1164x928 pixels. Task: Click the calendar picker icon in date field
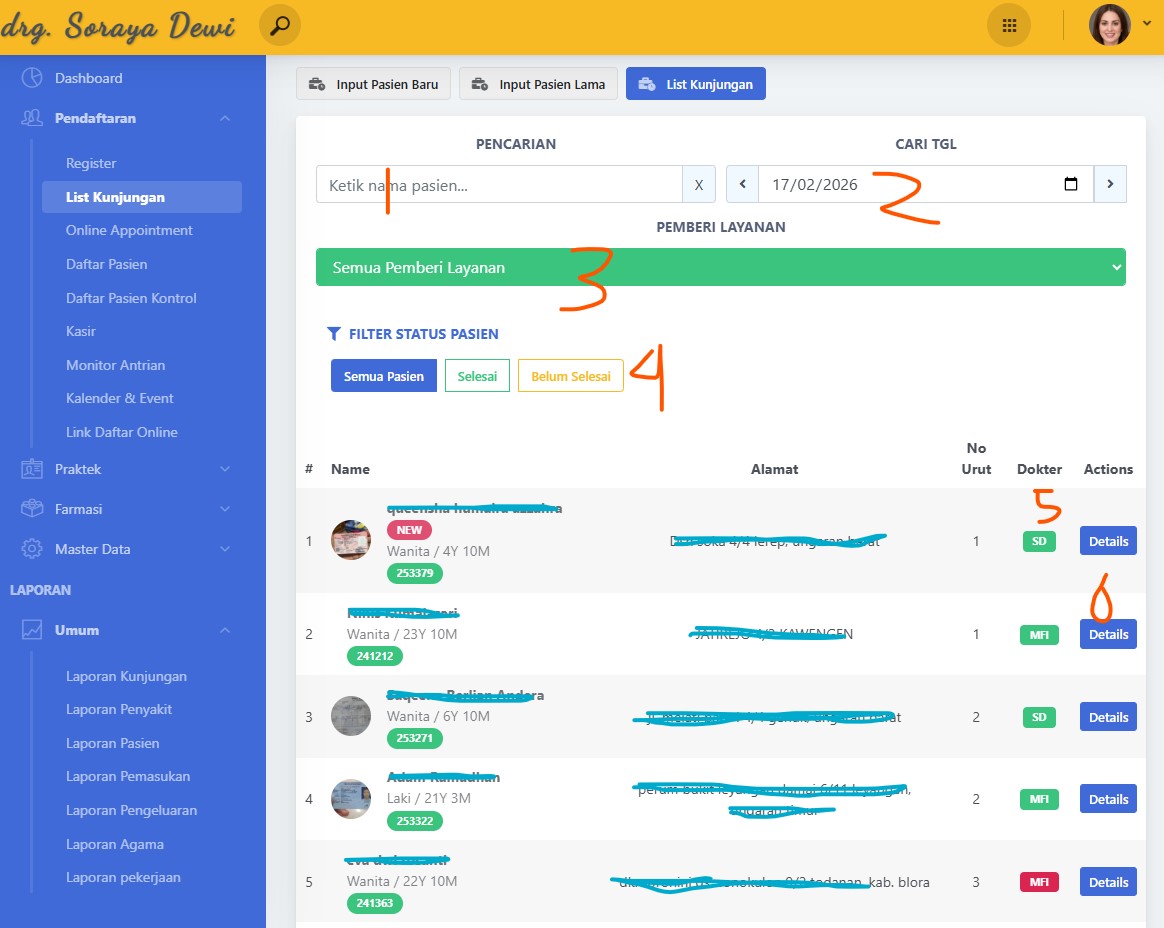point(1071,184)
